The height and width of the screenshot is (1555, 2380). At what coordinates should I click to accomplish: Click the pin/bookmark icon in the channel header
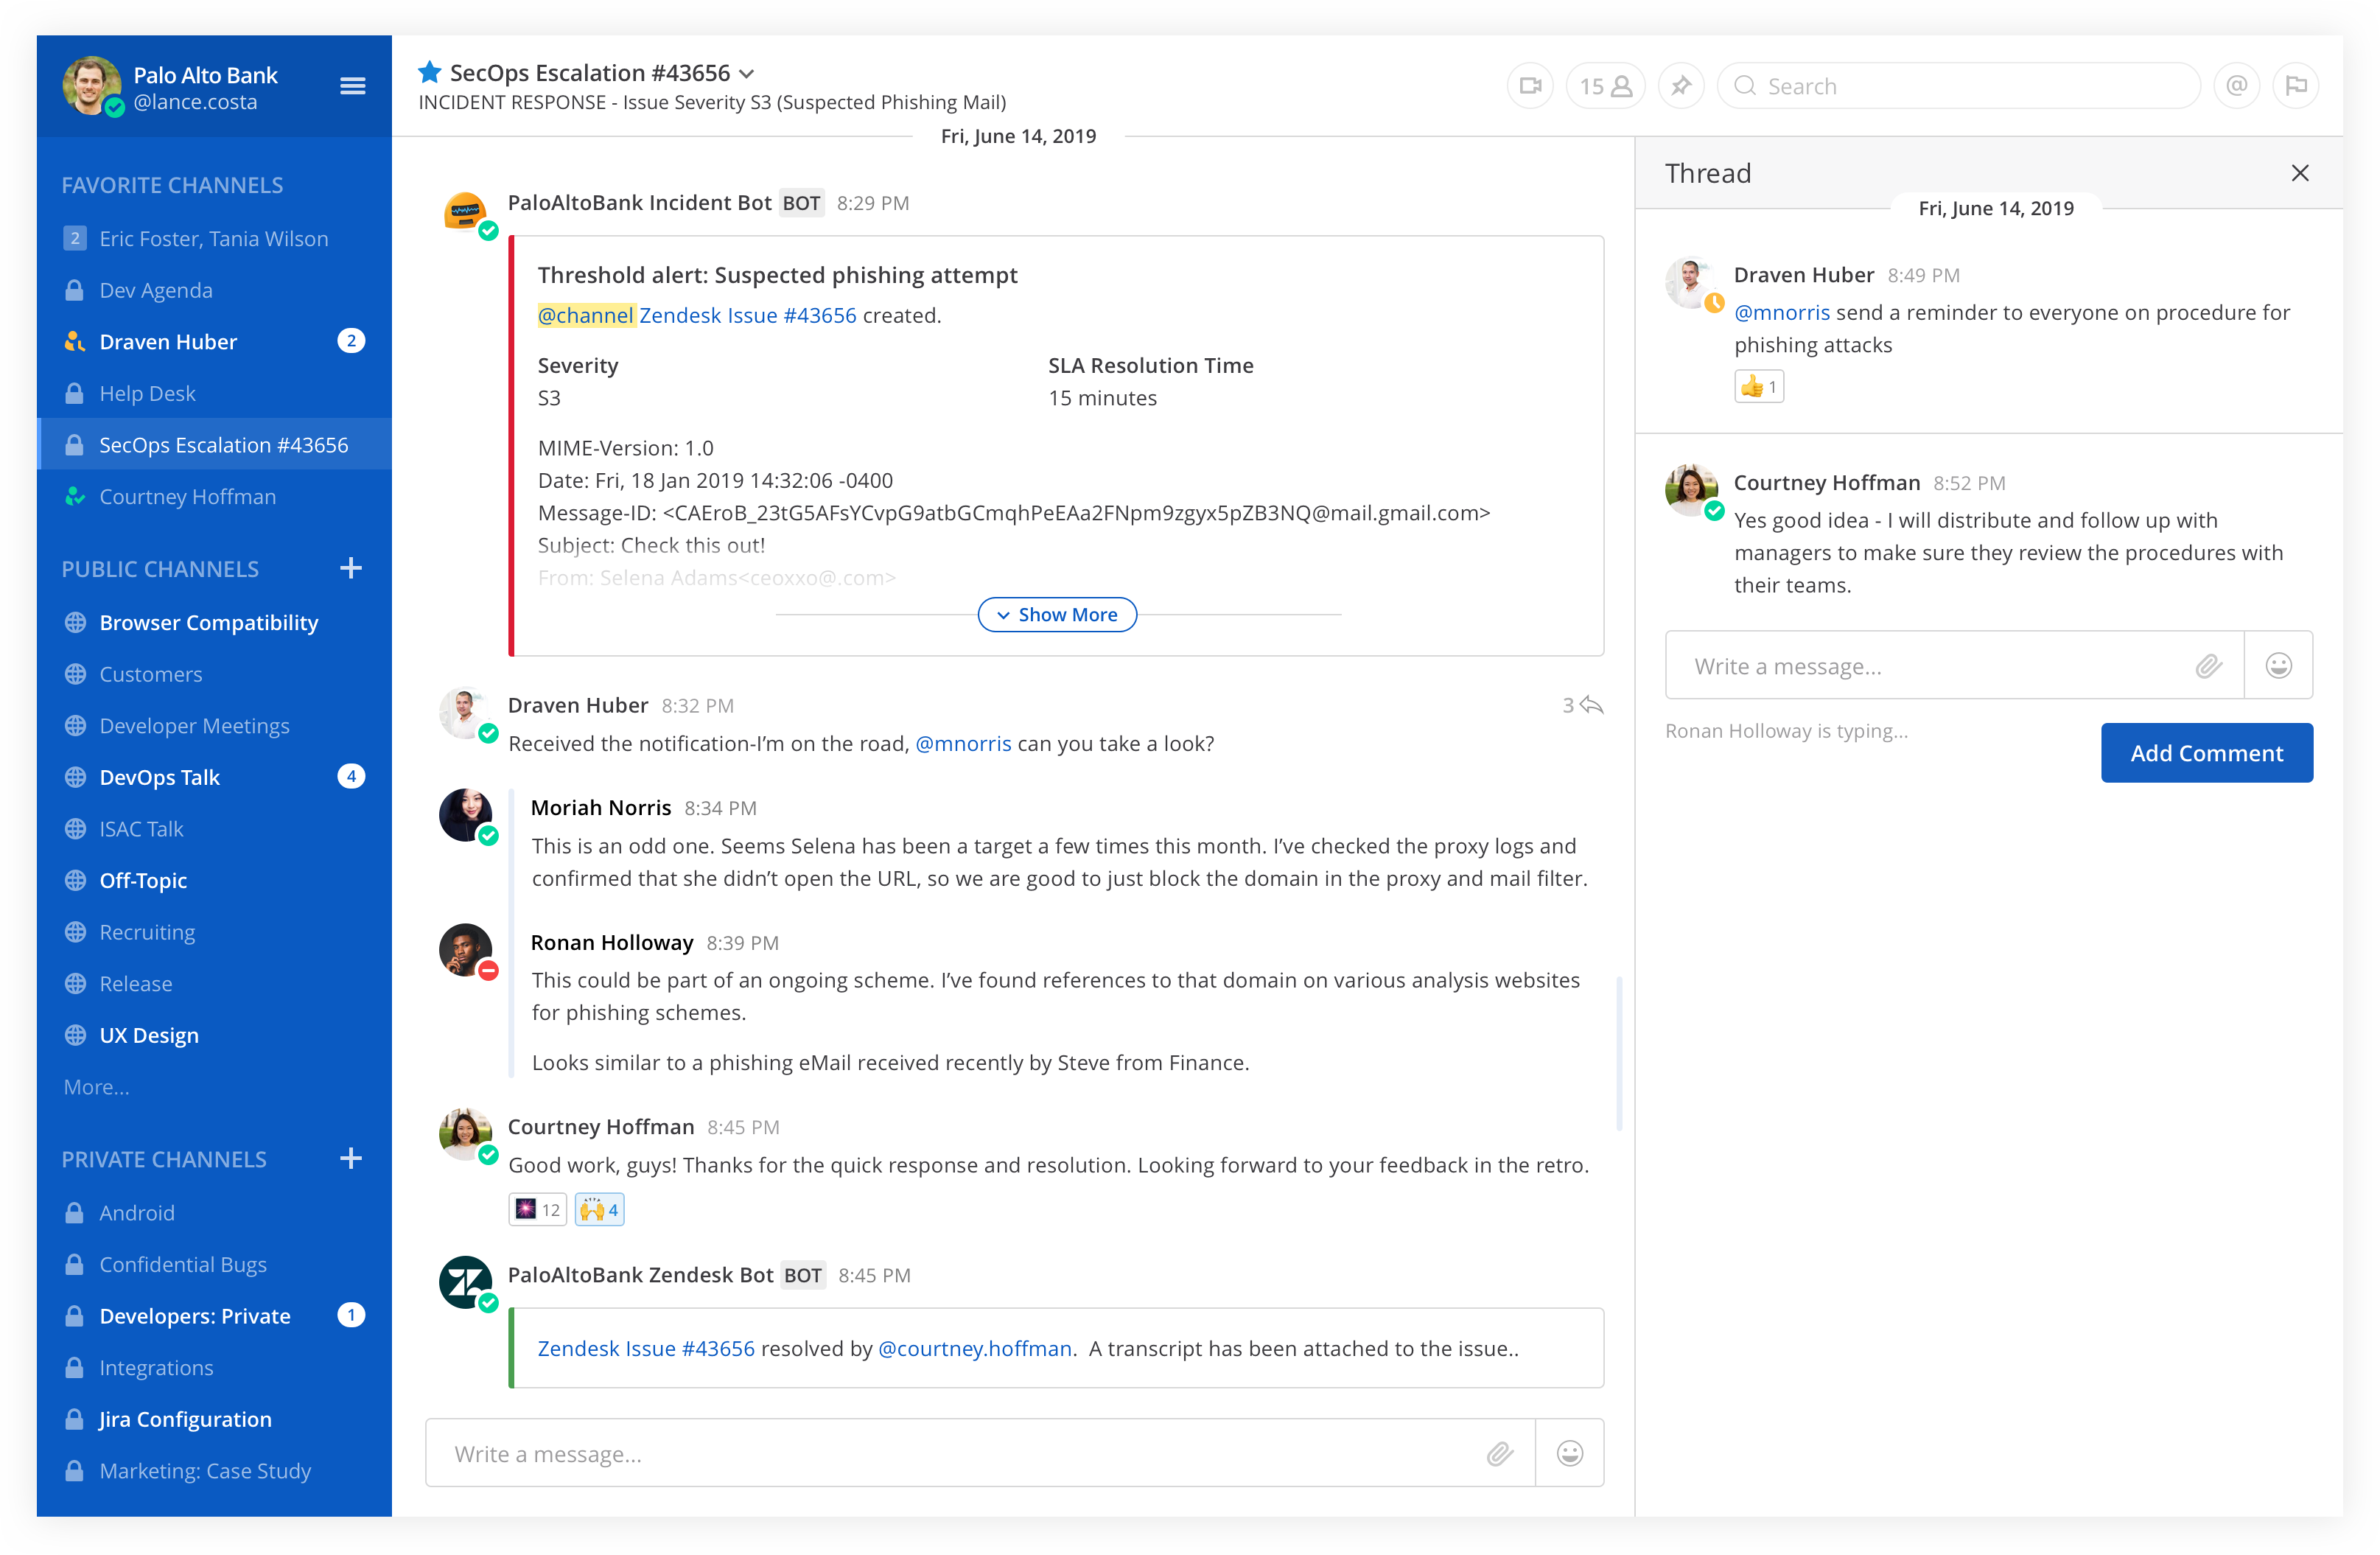tap(1679, 85)
